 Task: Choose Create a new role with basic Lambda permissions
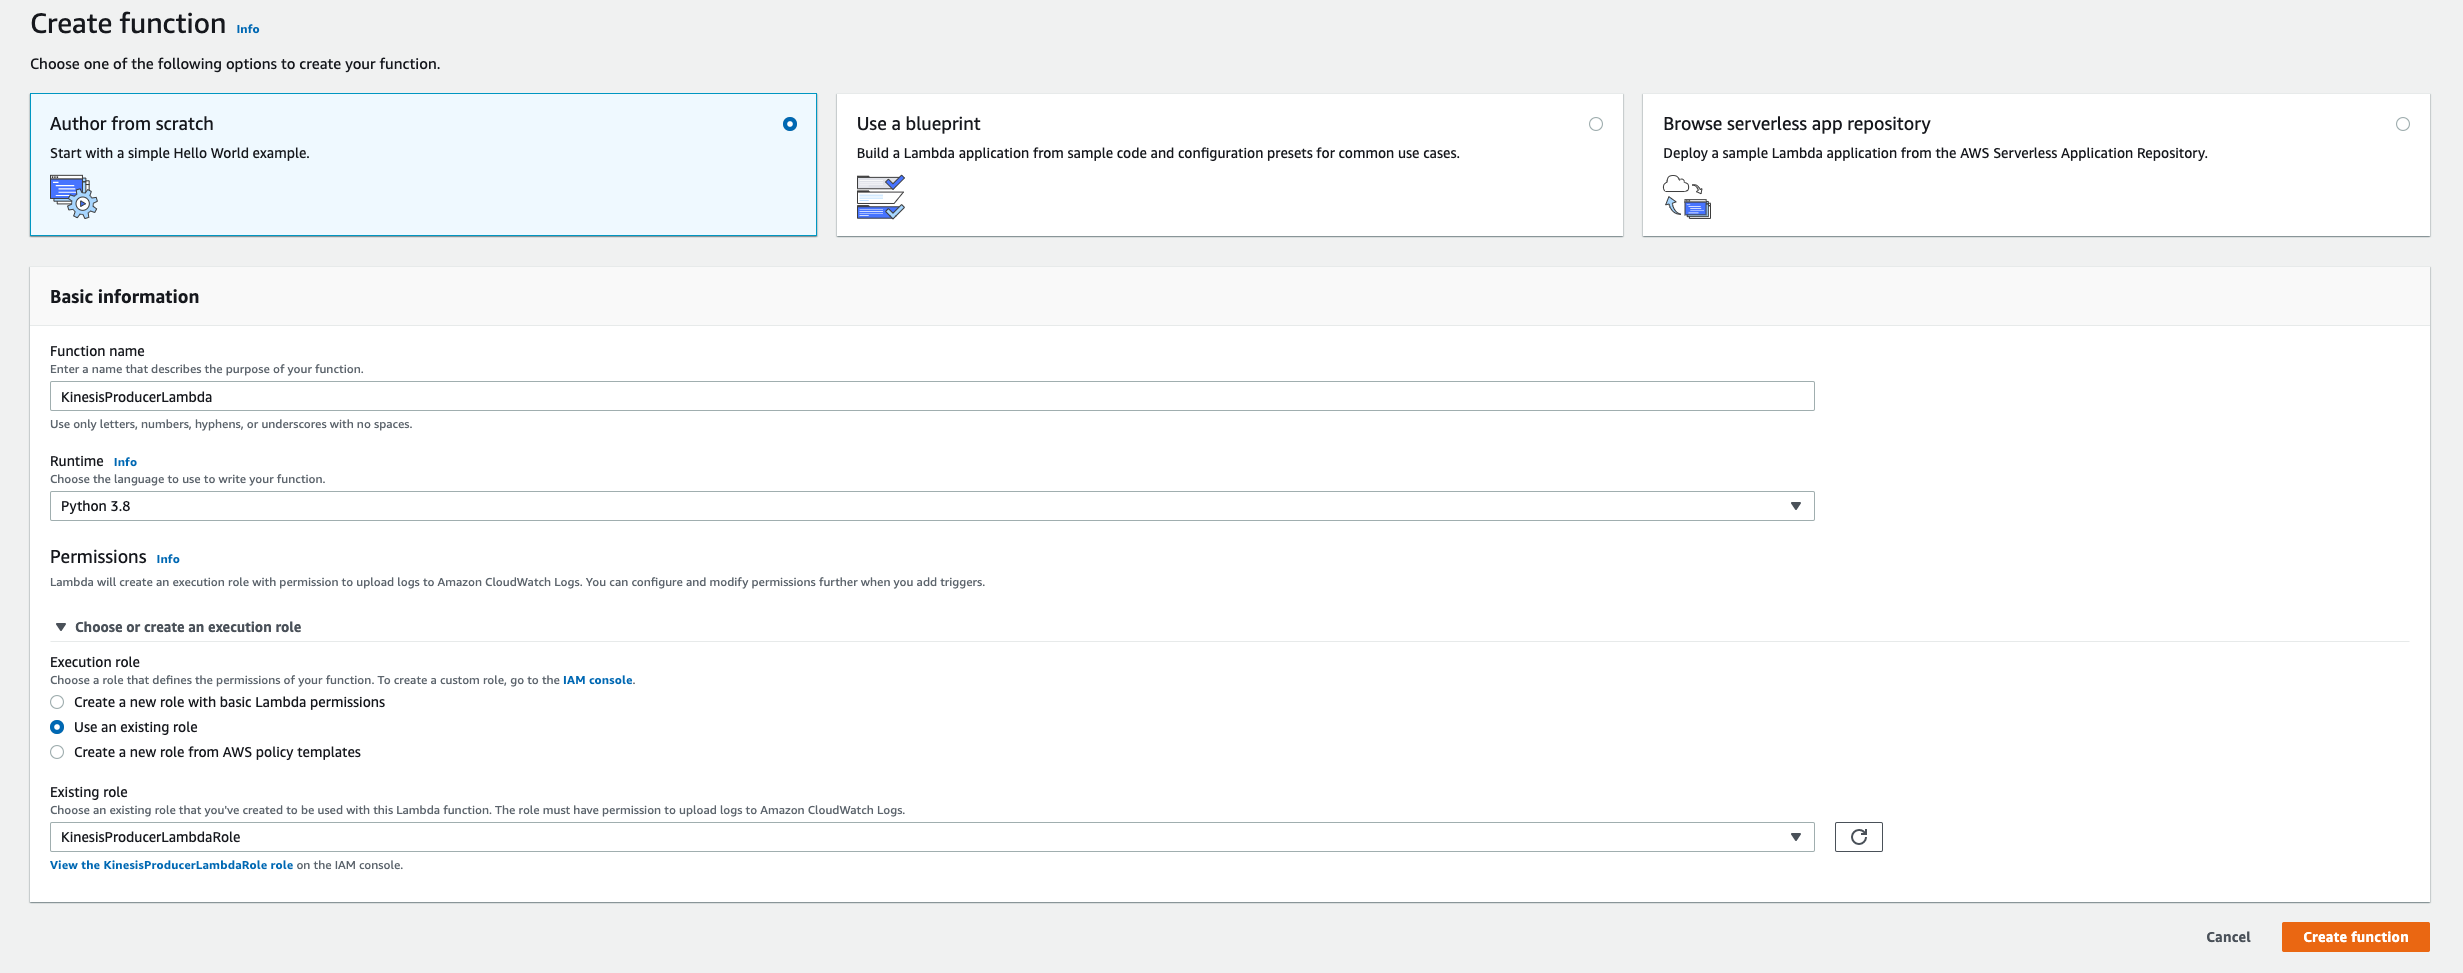coord(57,702)
